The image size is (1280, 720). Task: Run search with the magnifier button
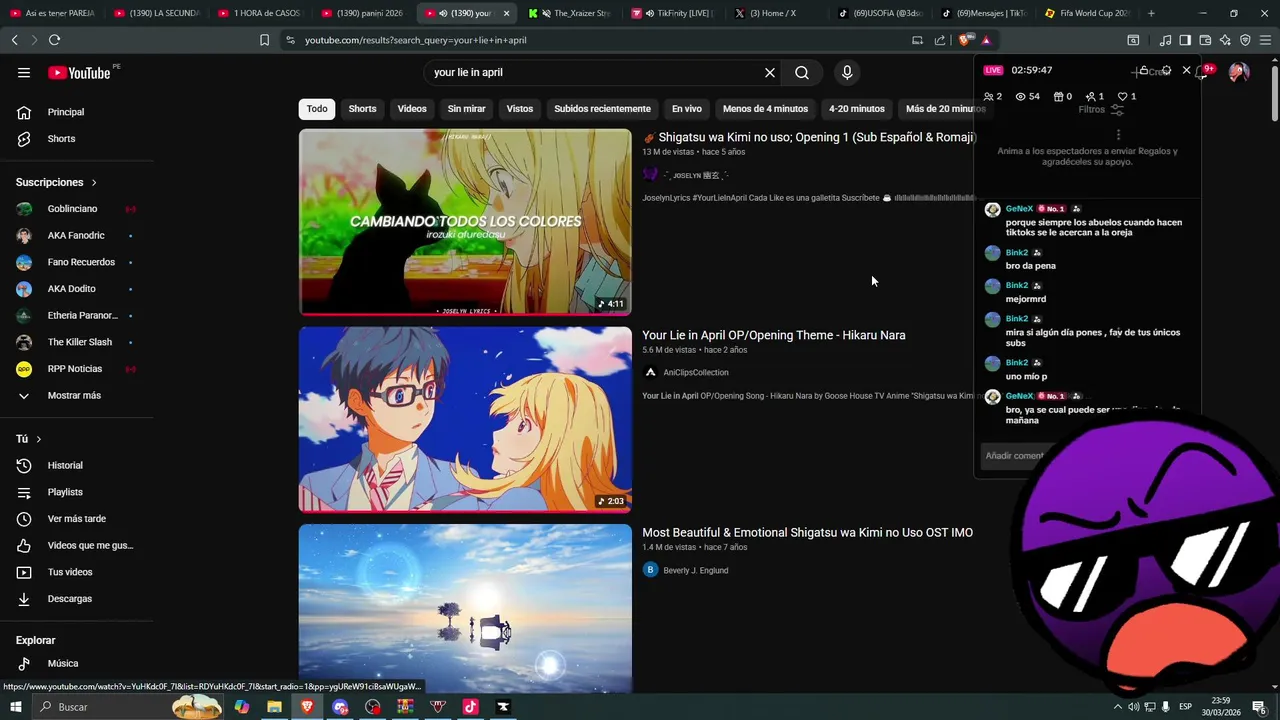[x=802, y=72]
